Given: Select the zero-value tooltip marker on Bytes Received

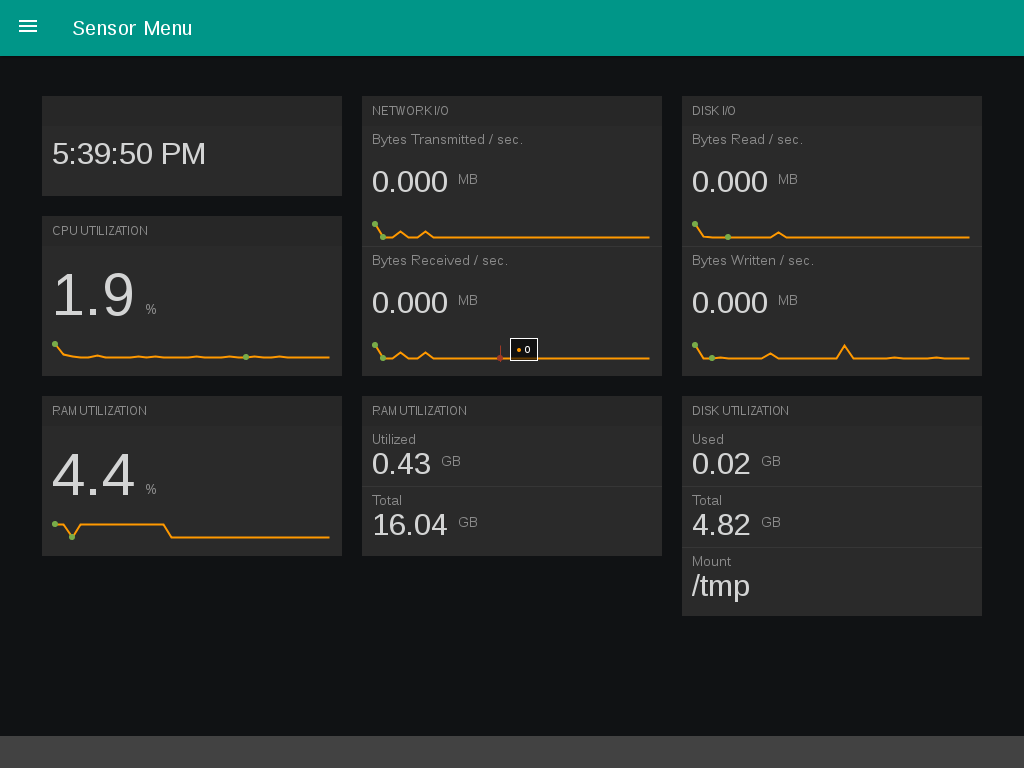Looking at the screenshot, I should coord(523,349).
